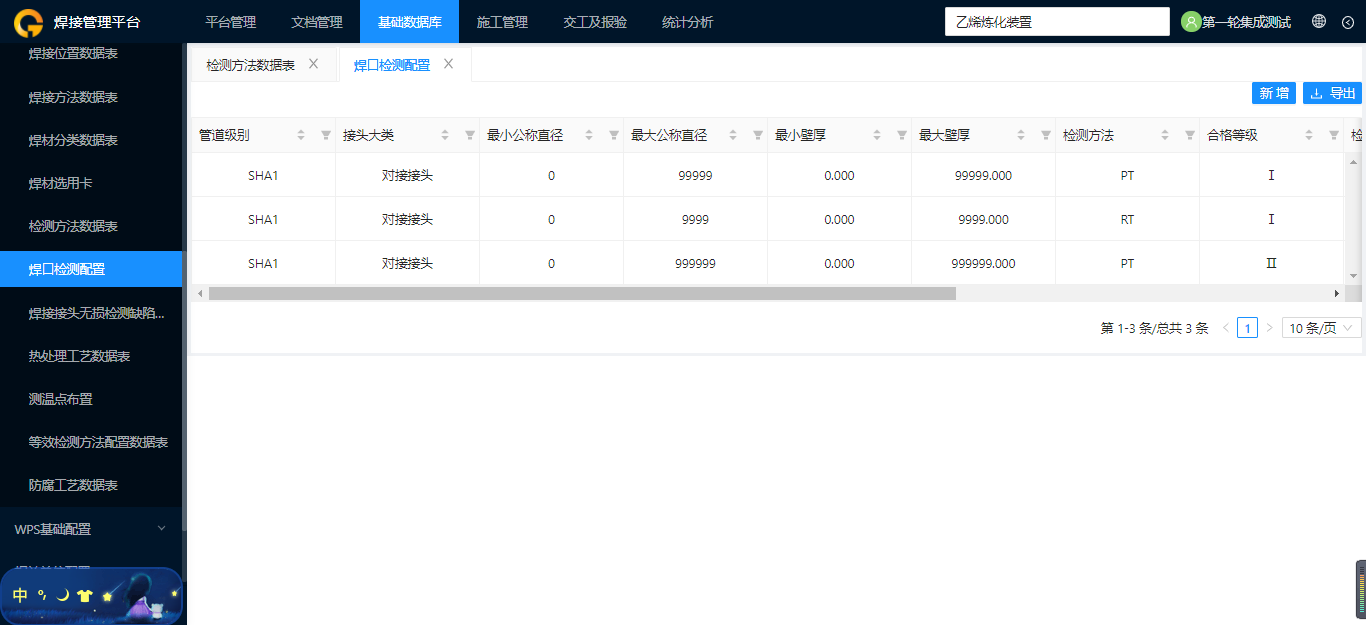Click the 乙烯炼化装置 search input field
This screenshot has height=625, width=1366.
[1057, 22]
